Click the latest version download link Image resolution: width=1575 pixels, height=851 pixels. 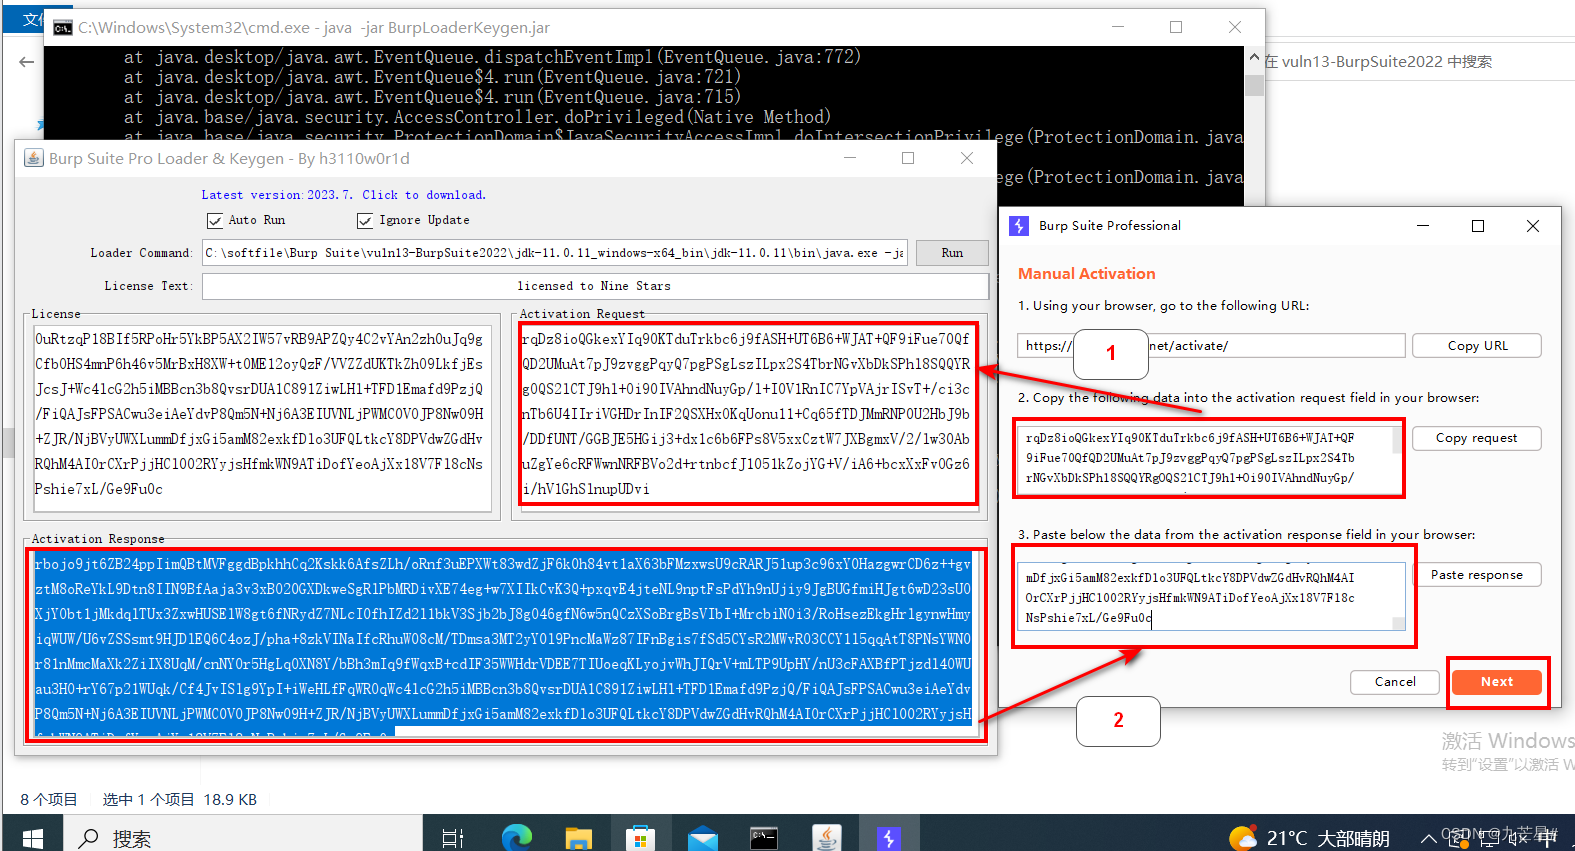tap(343, 195)
